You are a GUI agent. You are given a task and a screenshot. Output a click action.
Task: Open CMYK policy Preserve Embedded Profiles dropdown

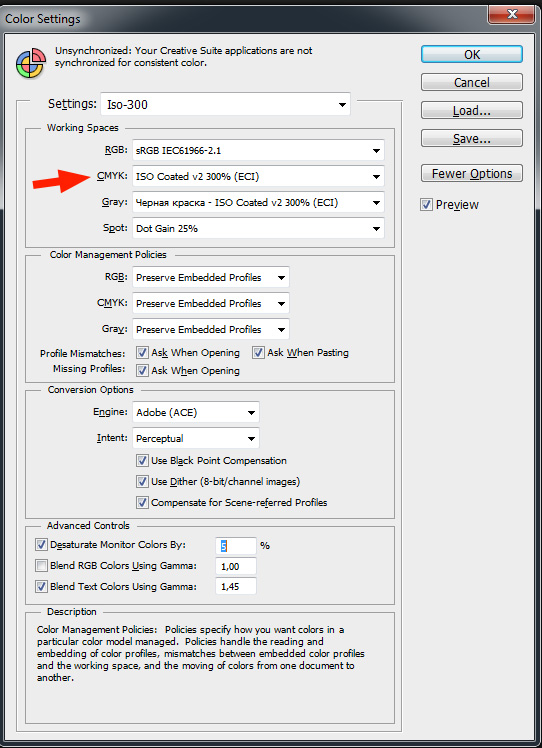point(211,303)
